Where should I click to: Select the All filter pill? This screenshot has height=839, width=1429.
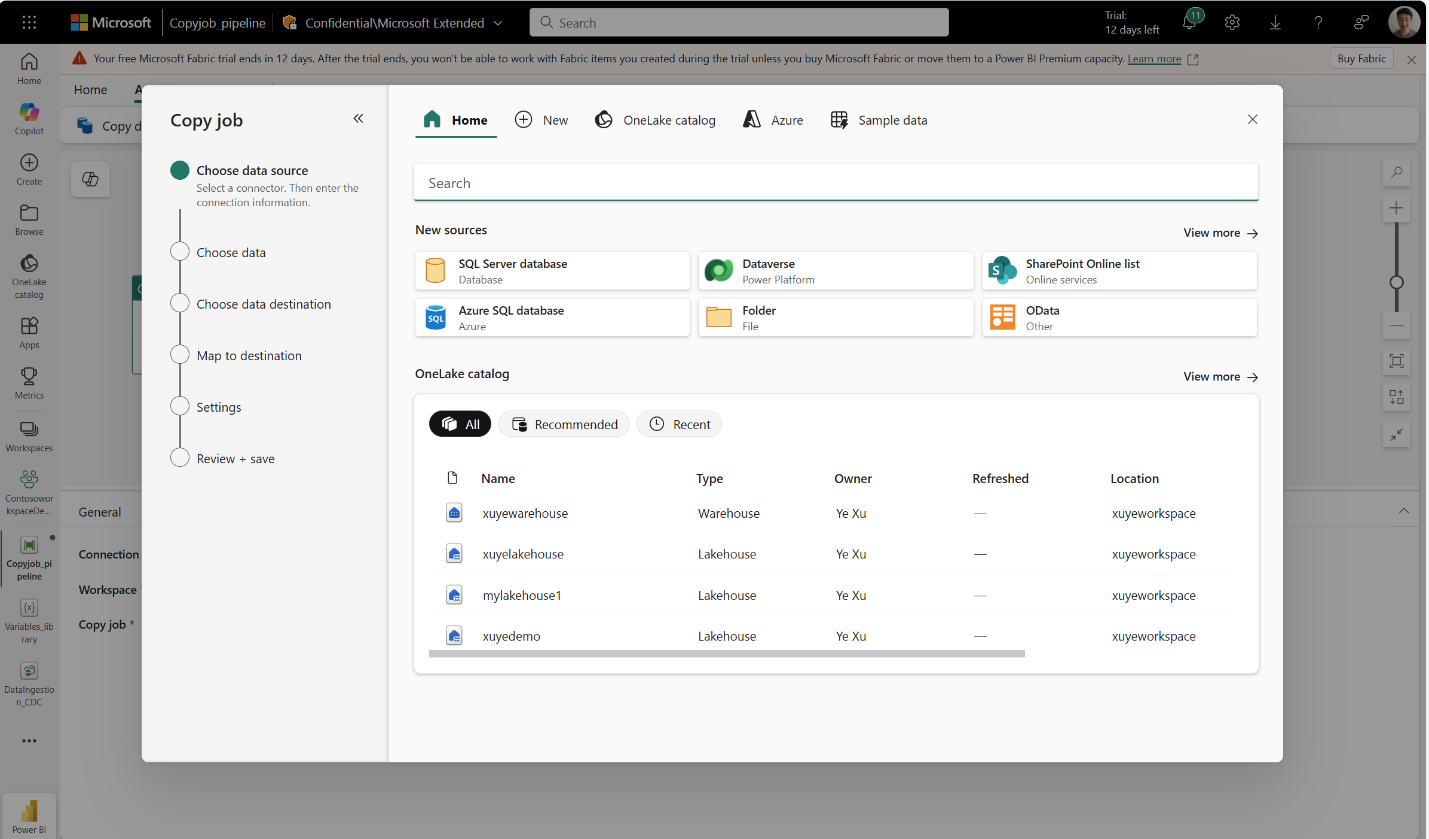tap(460, 424)
